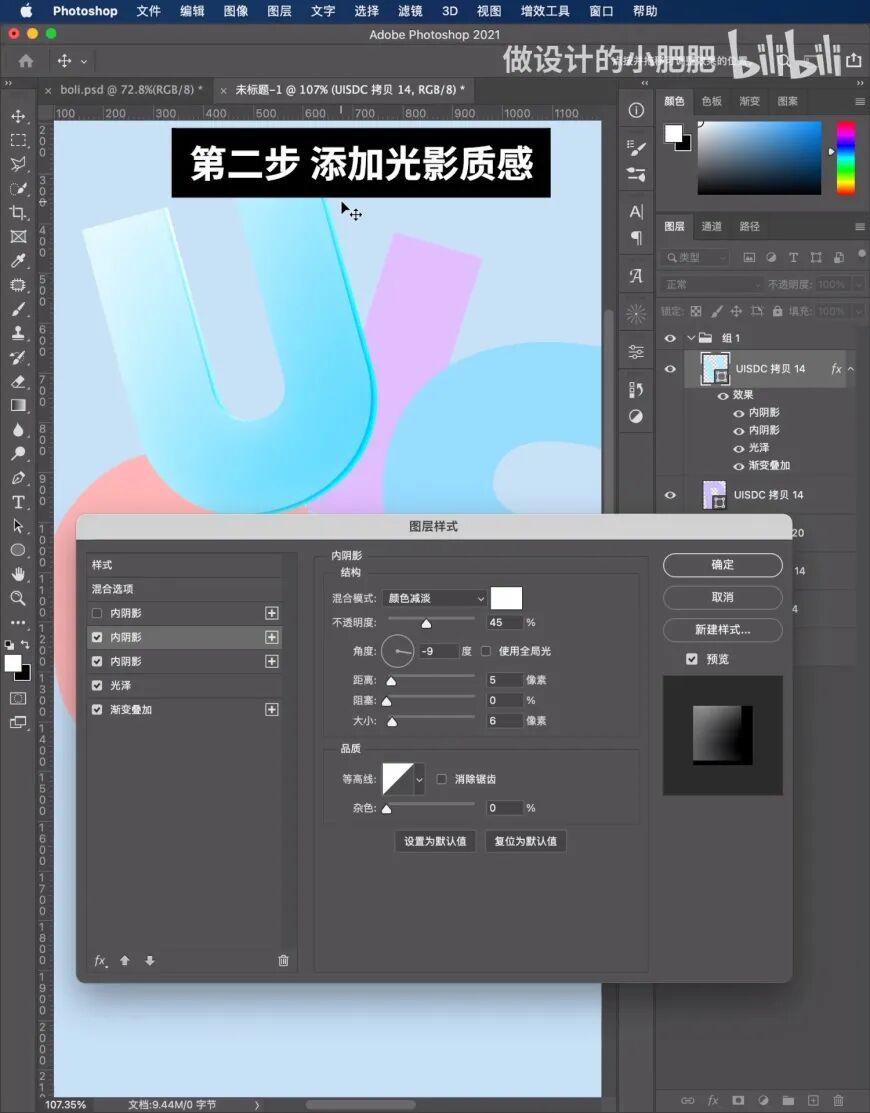Click trash icon in Layer Style dialog
This screenshot has width=870, height=1113.
pos(283,960)
